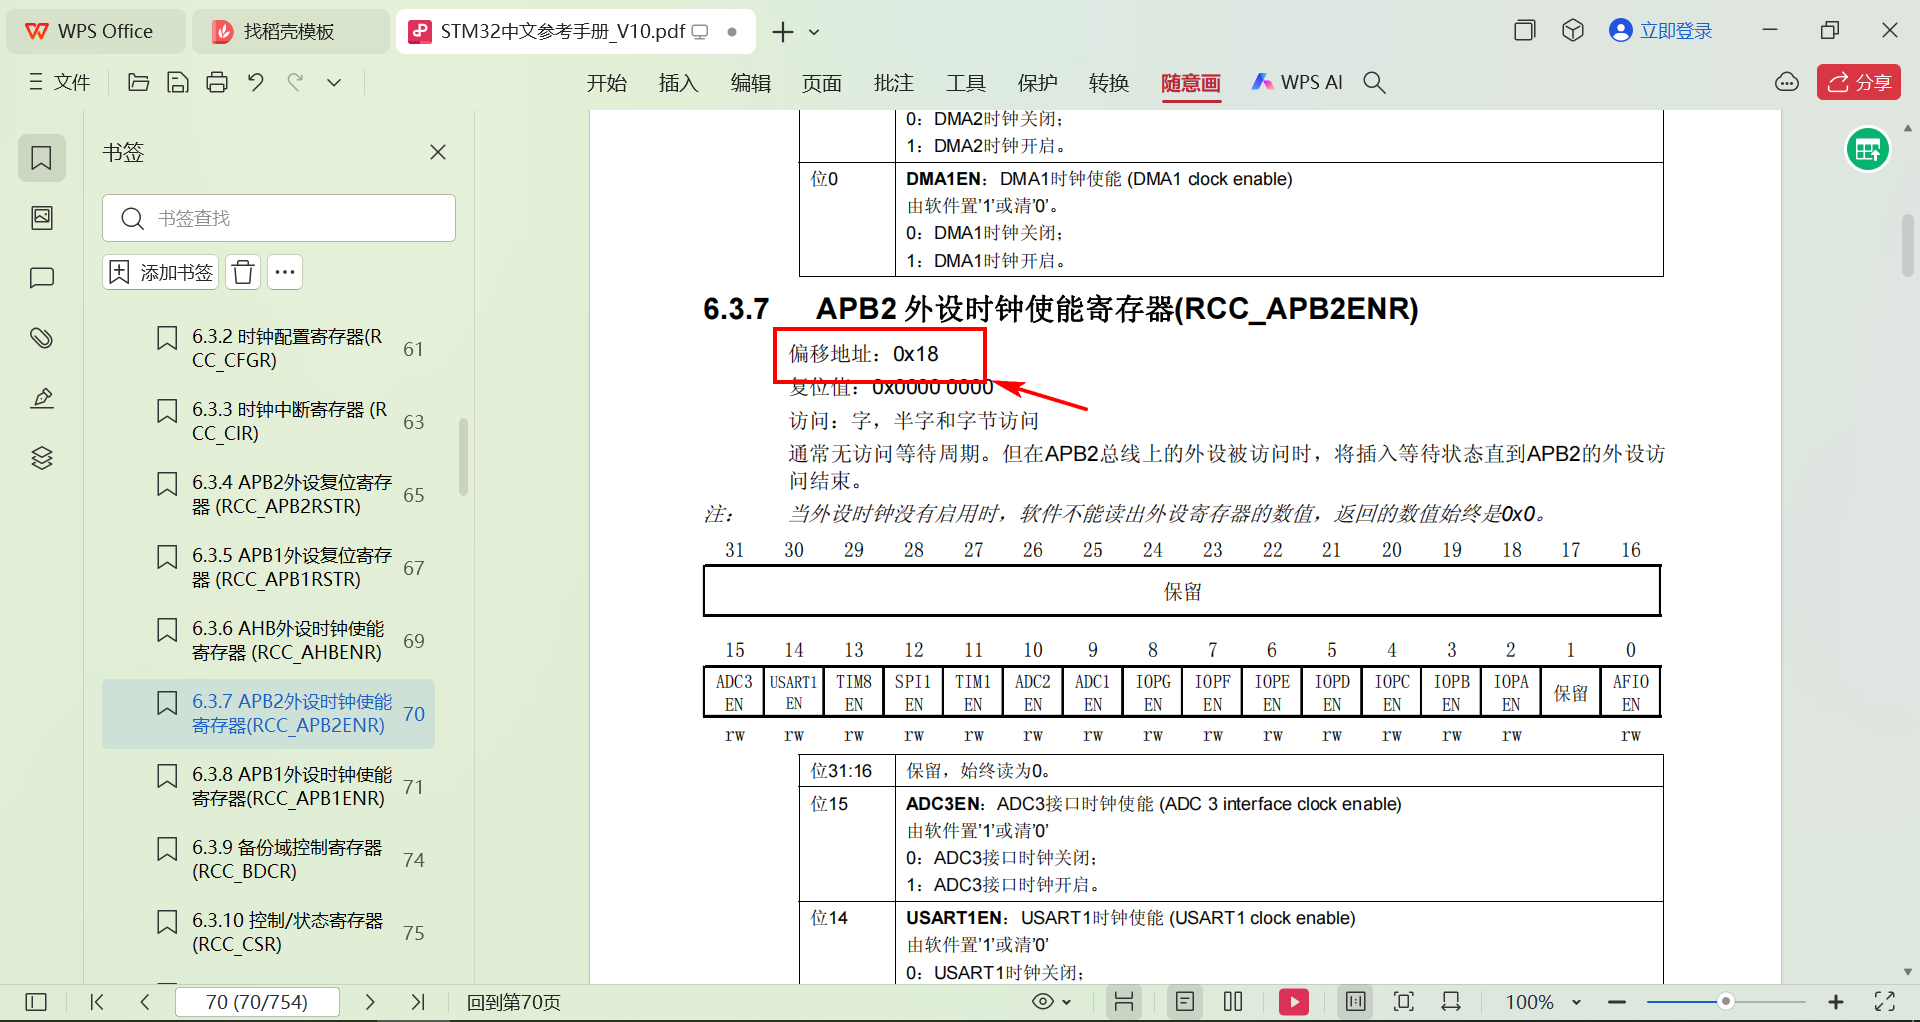Switch to the 批注 ribbon tab
Viewport: 1920px width, 1022px height.
(x=893, y=83)
